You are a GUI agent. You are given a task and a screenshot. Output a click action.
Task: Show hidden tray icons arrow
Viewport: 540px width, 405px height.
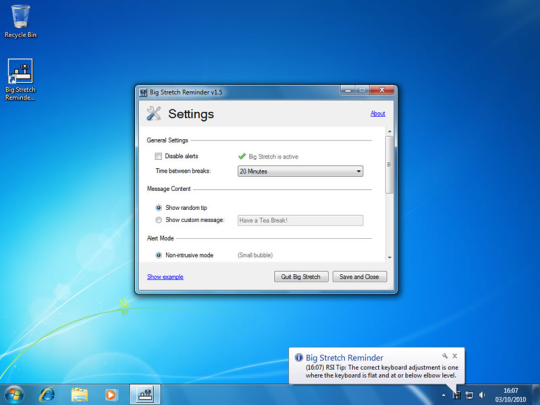444,395
